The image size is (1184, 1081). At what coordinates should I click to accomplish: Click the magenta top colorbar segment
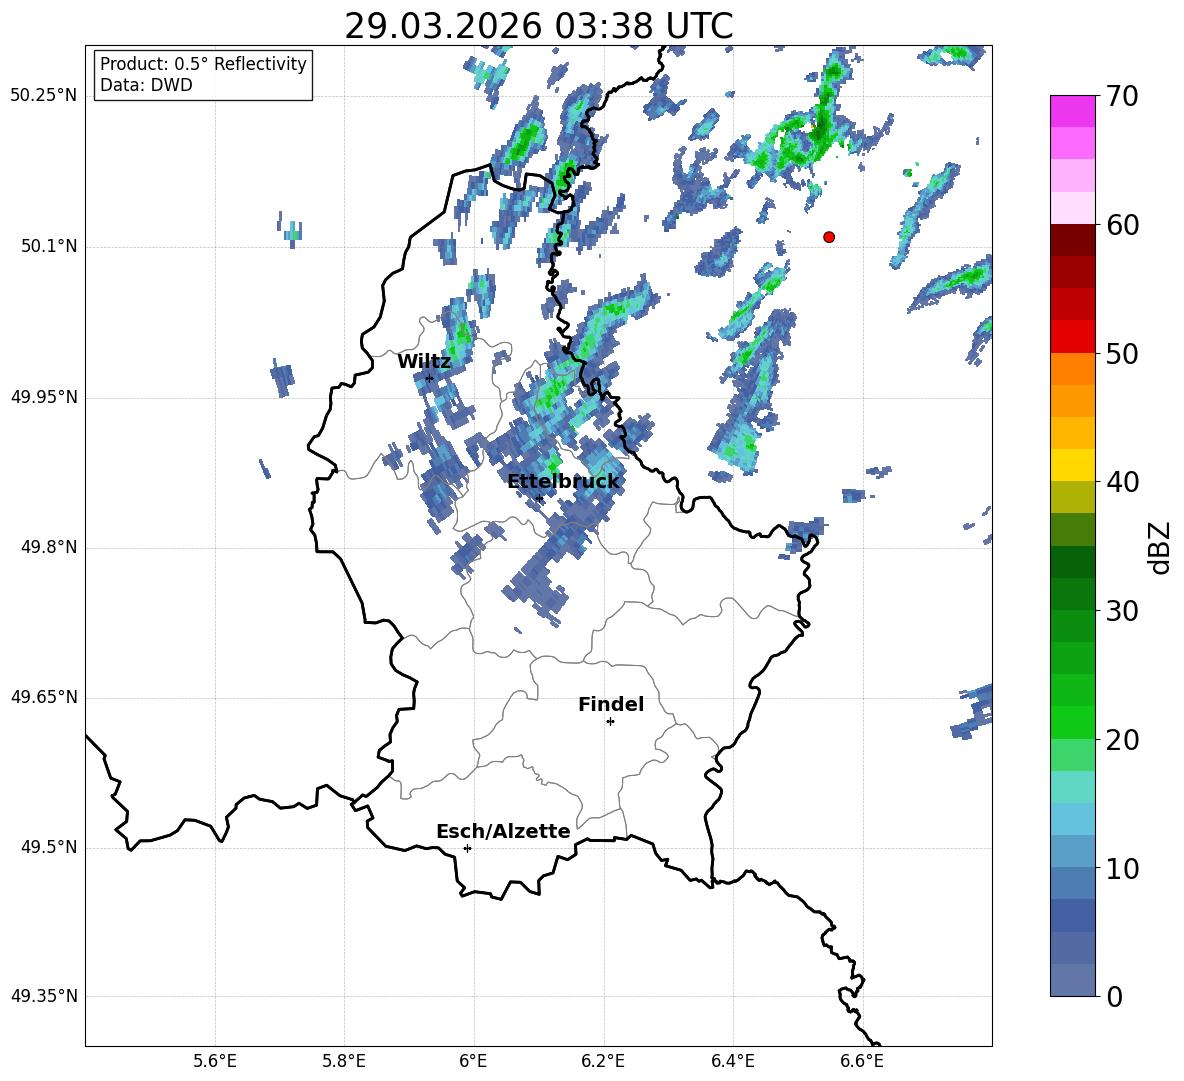(1072, 112)
